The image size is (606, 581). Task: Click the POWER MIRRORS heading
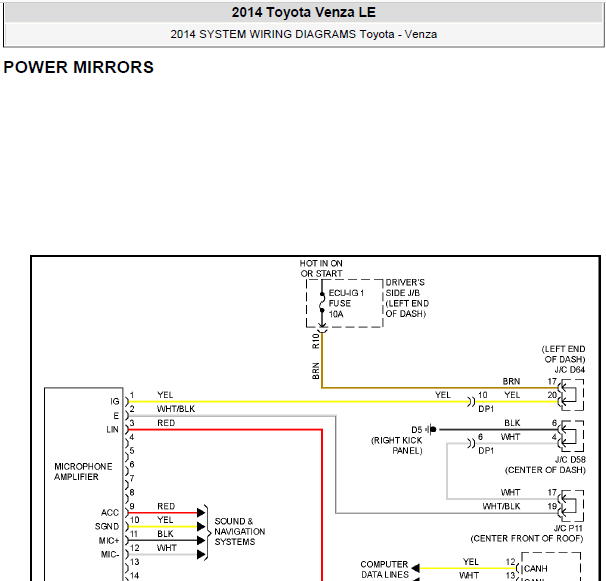[x=78, y=67]
